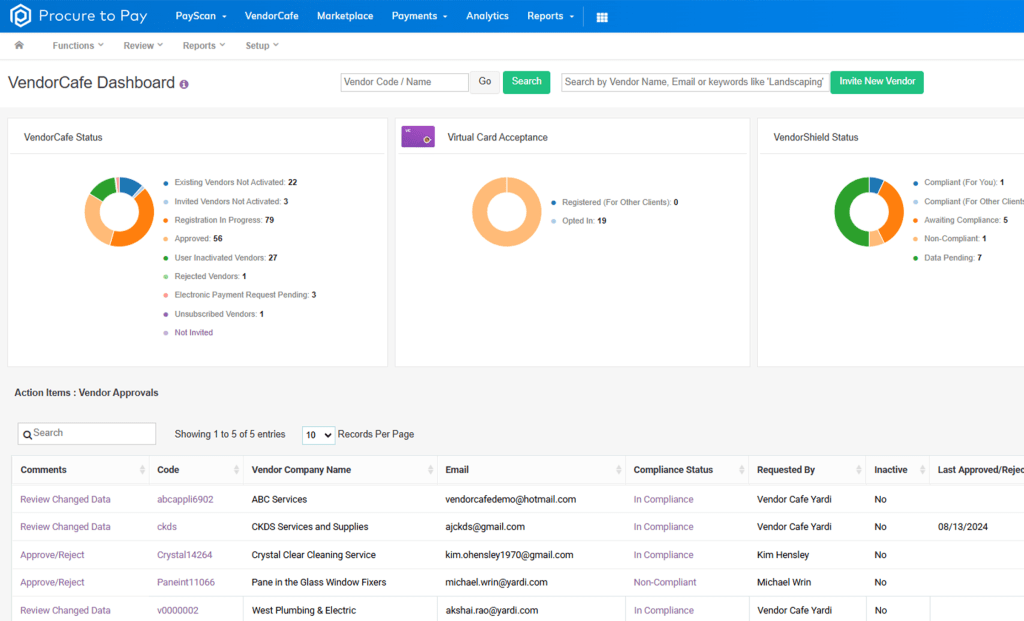
Task: Expand the Functions submenu
Action: tap(78, 45)
